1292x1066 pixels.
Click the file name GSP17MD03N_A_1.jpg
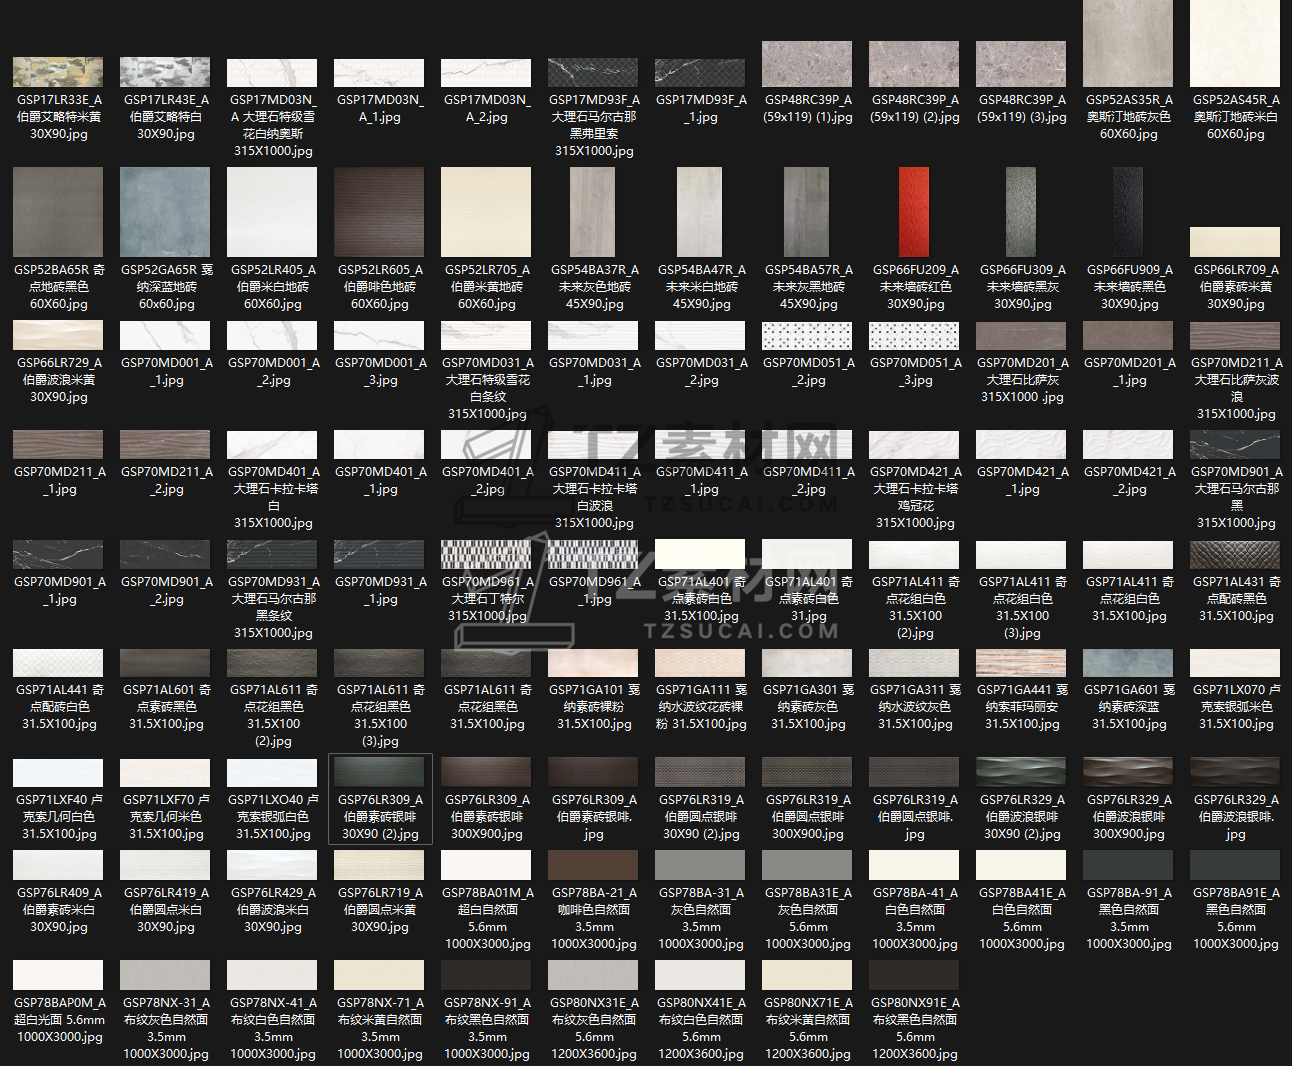[x=380, y=108]
